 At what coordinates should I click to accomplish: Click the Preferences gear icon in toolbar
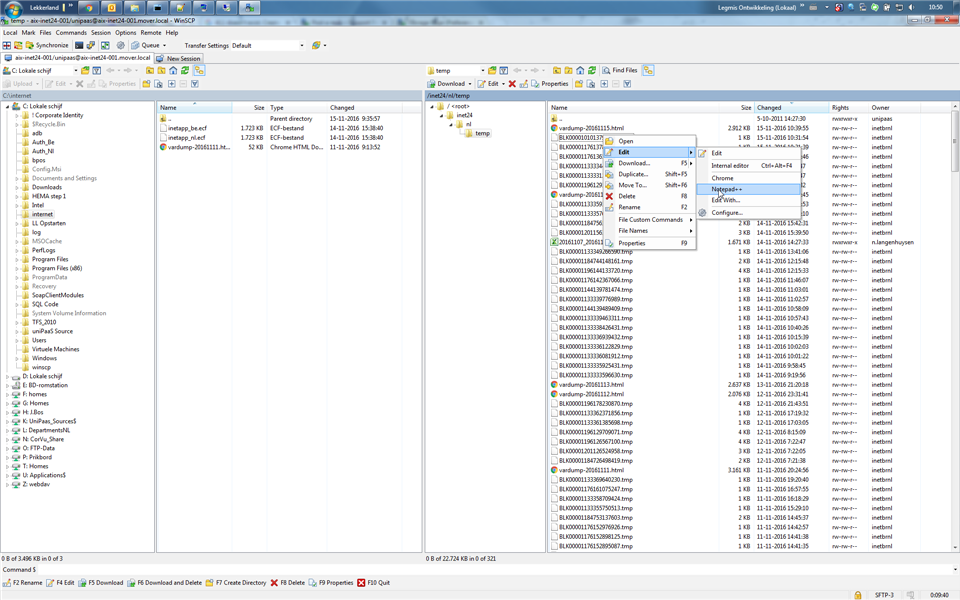coord(121,45)
